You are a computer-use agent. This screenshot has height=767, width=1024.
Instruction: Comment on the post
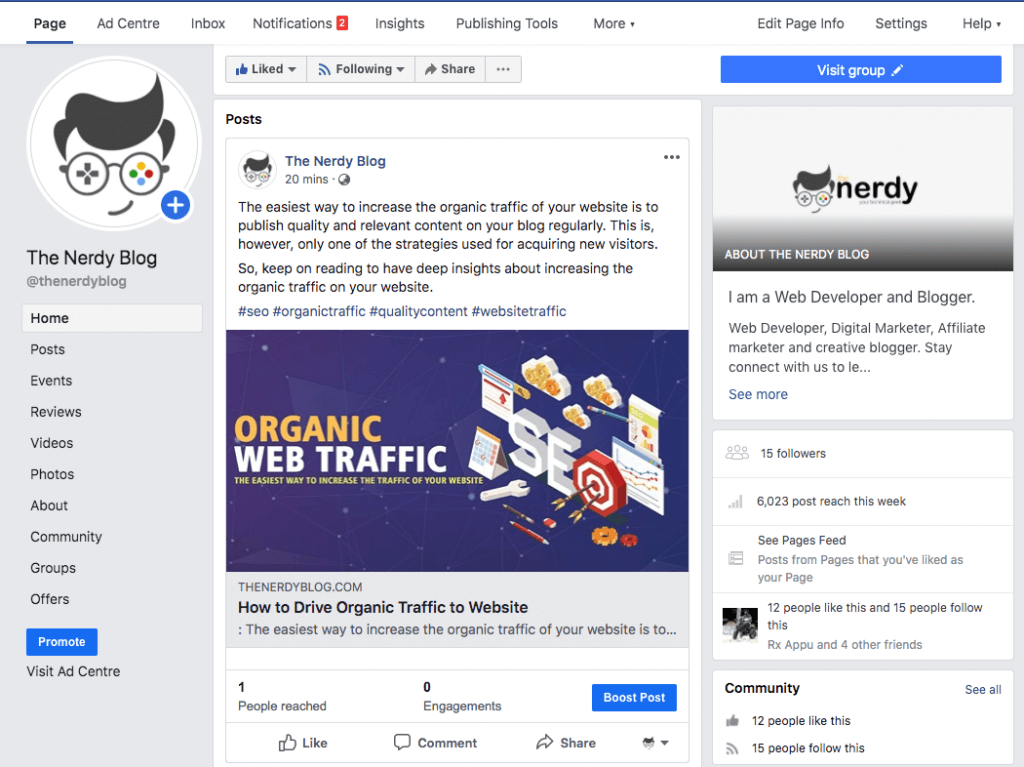(435, 743)
